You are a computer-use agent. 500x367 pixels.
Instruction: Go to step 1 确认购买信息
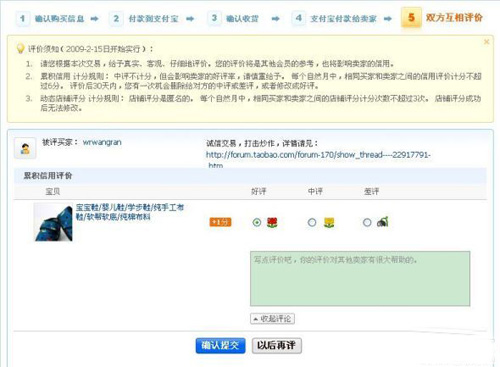pyautogui.click(x=50, y=18)
